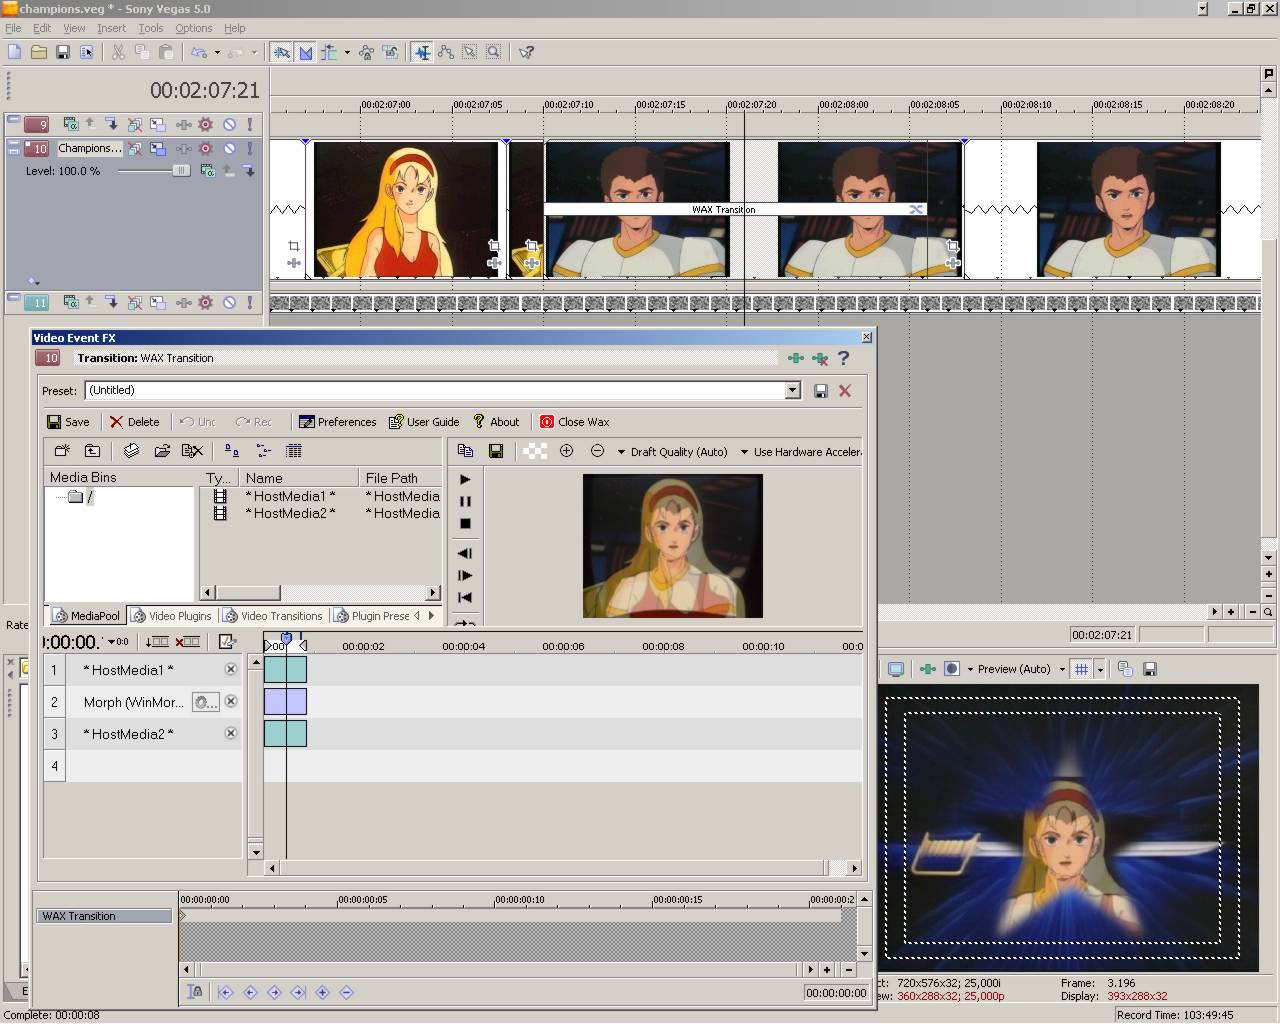Play the Wax preview
The image size is (1280, 1024).
465,479
